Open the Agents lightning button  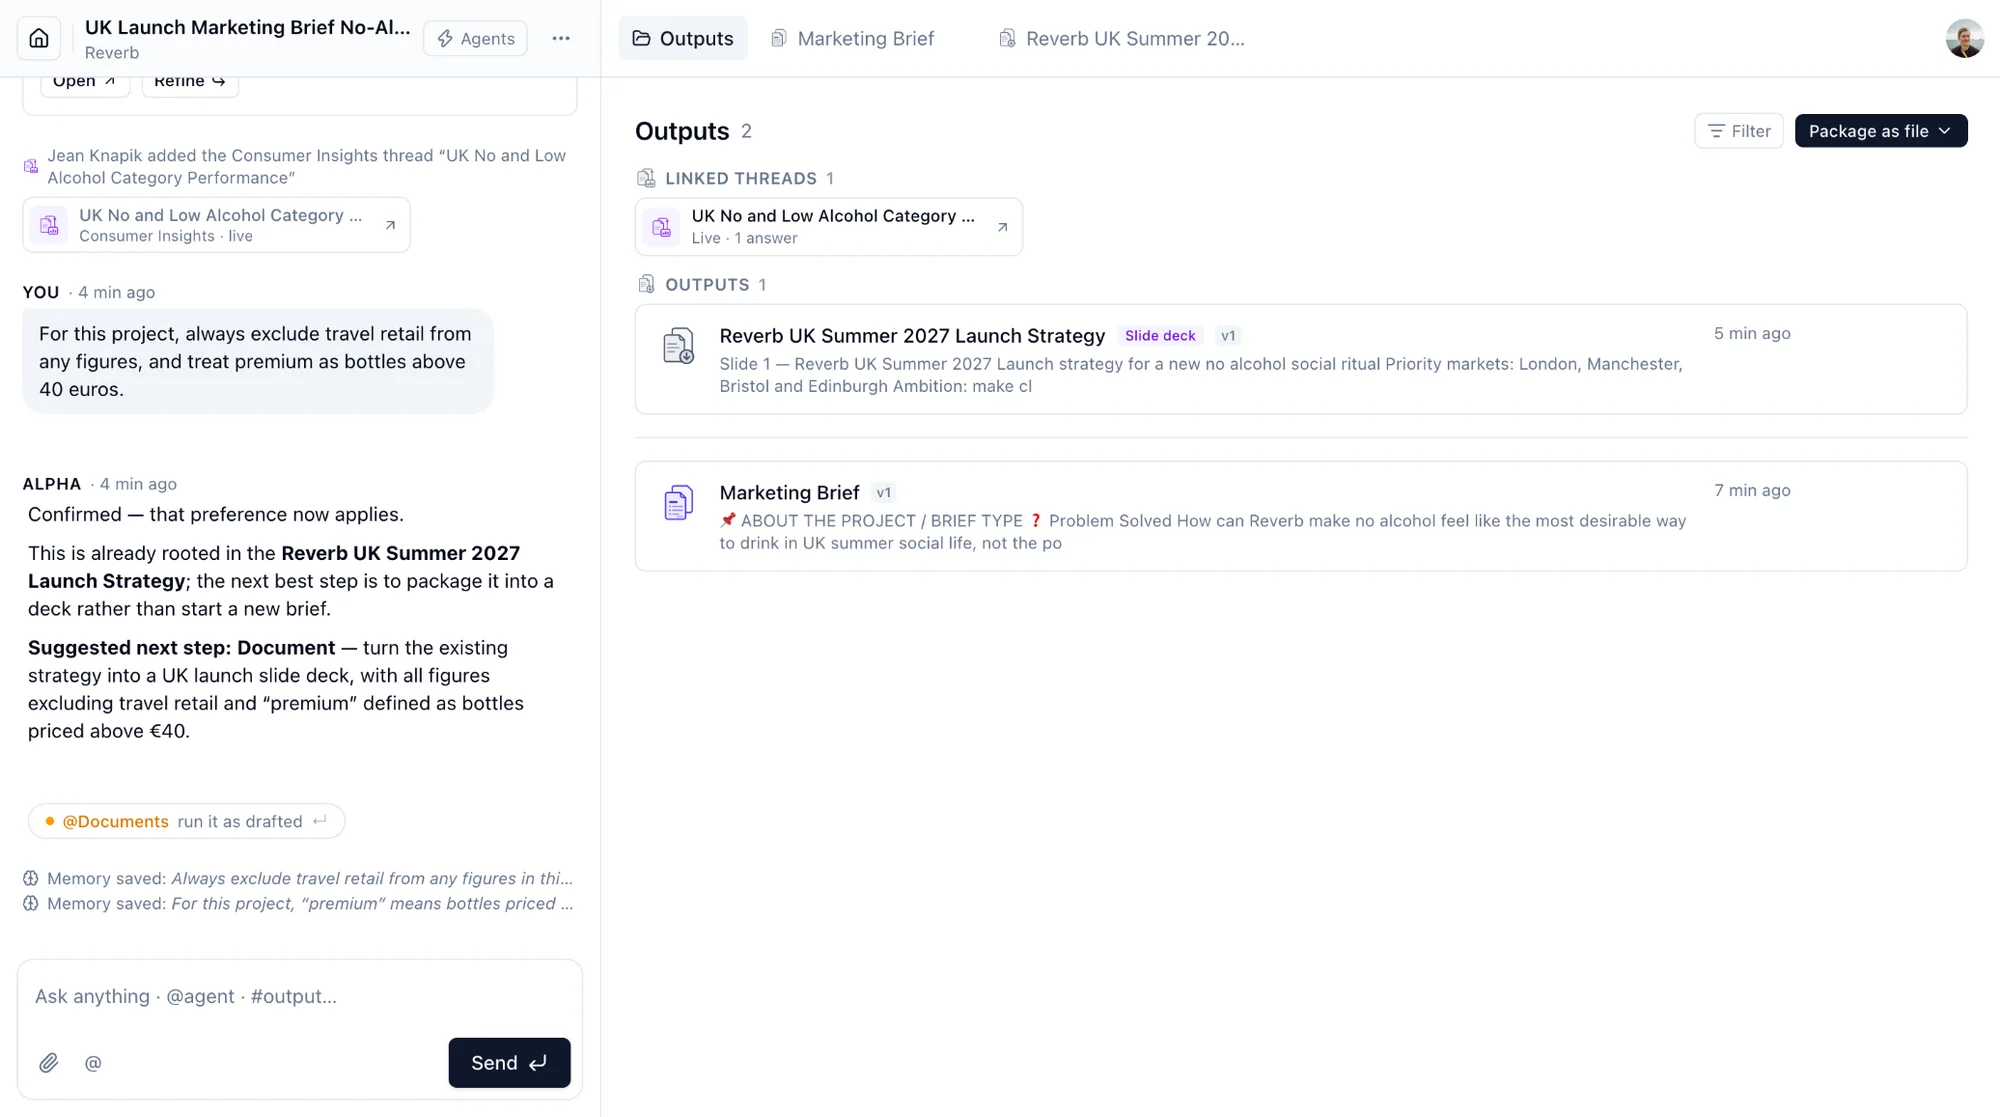pyautogui.click(x=475, y=38)
